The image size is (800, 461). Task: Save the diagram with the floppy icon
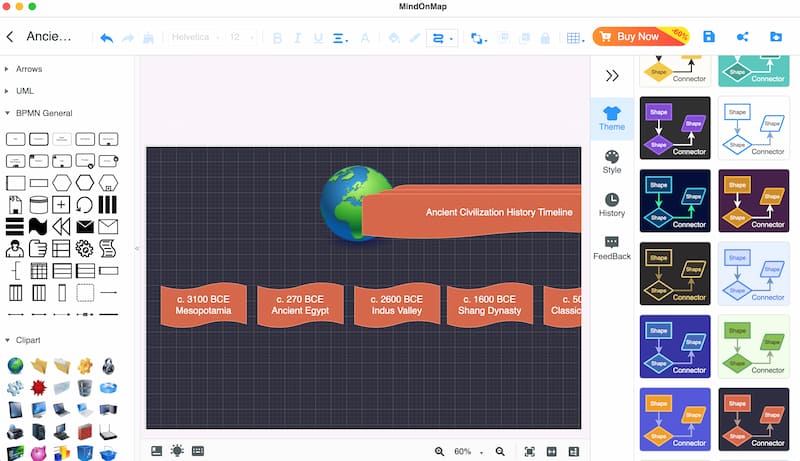click(x=709, y=37)
